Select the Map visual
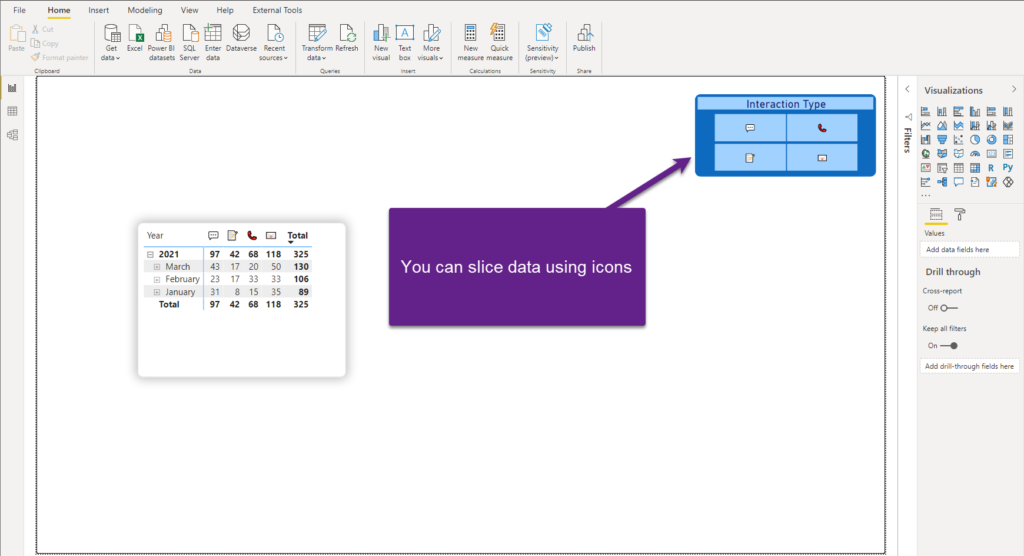The image size is (1024, 556). [x=925, y=154]
